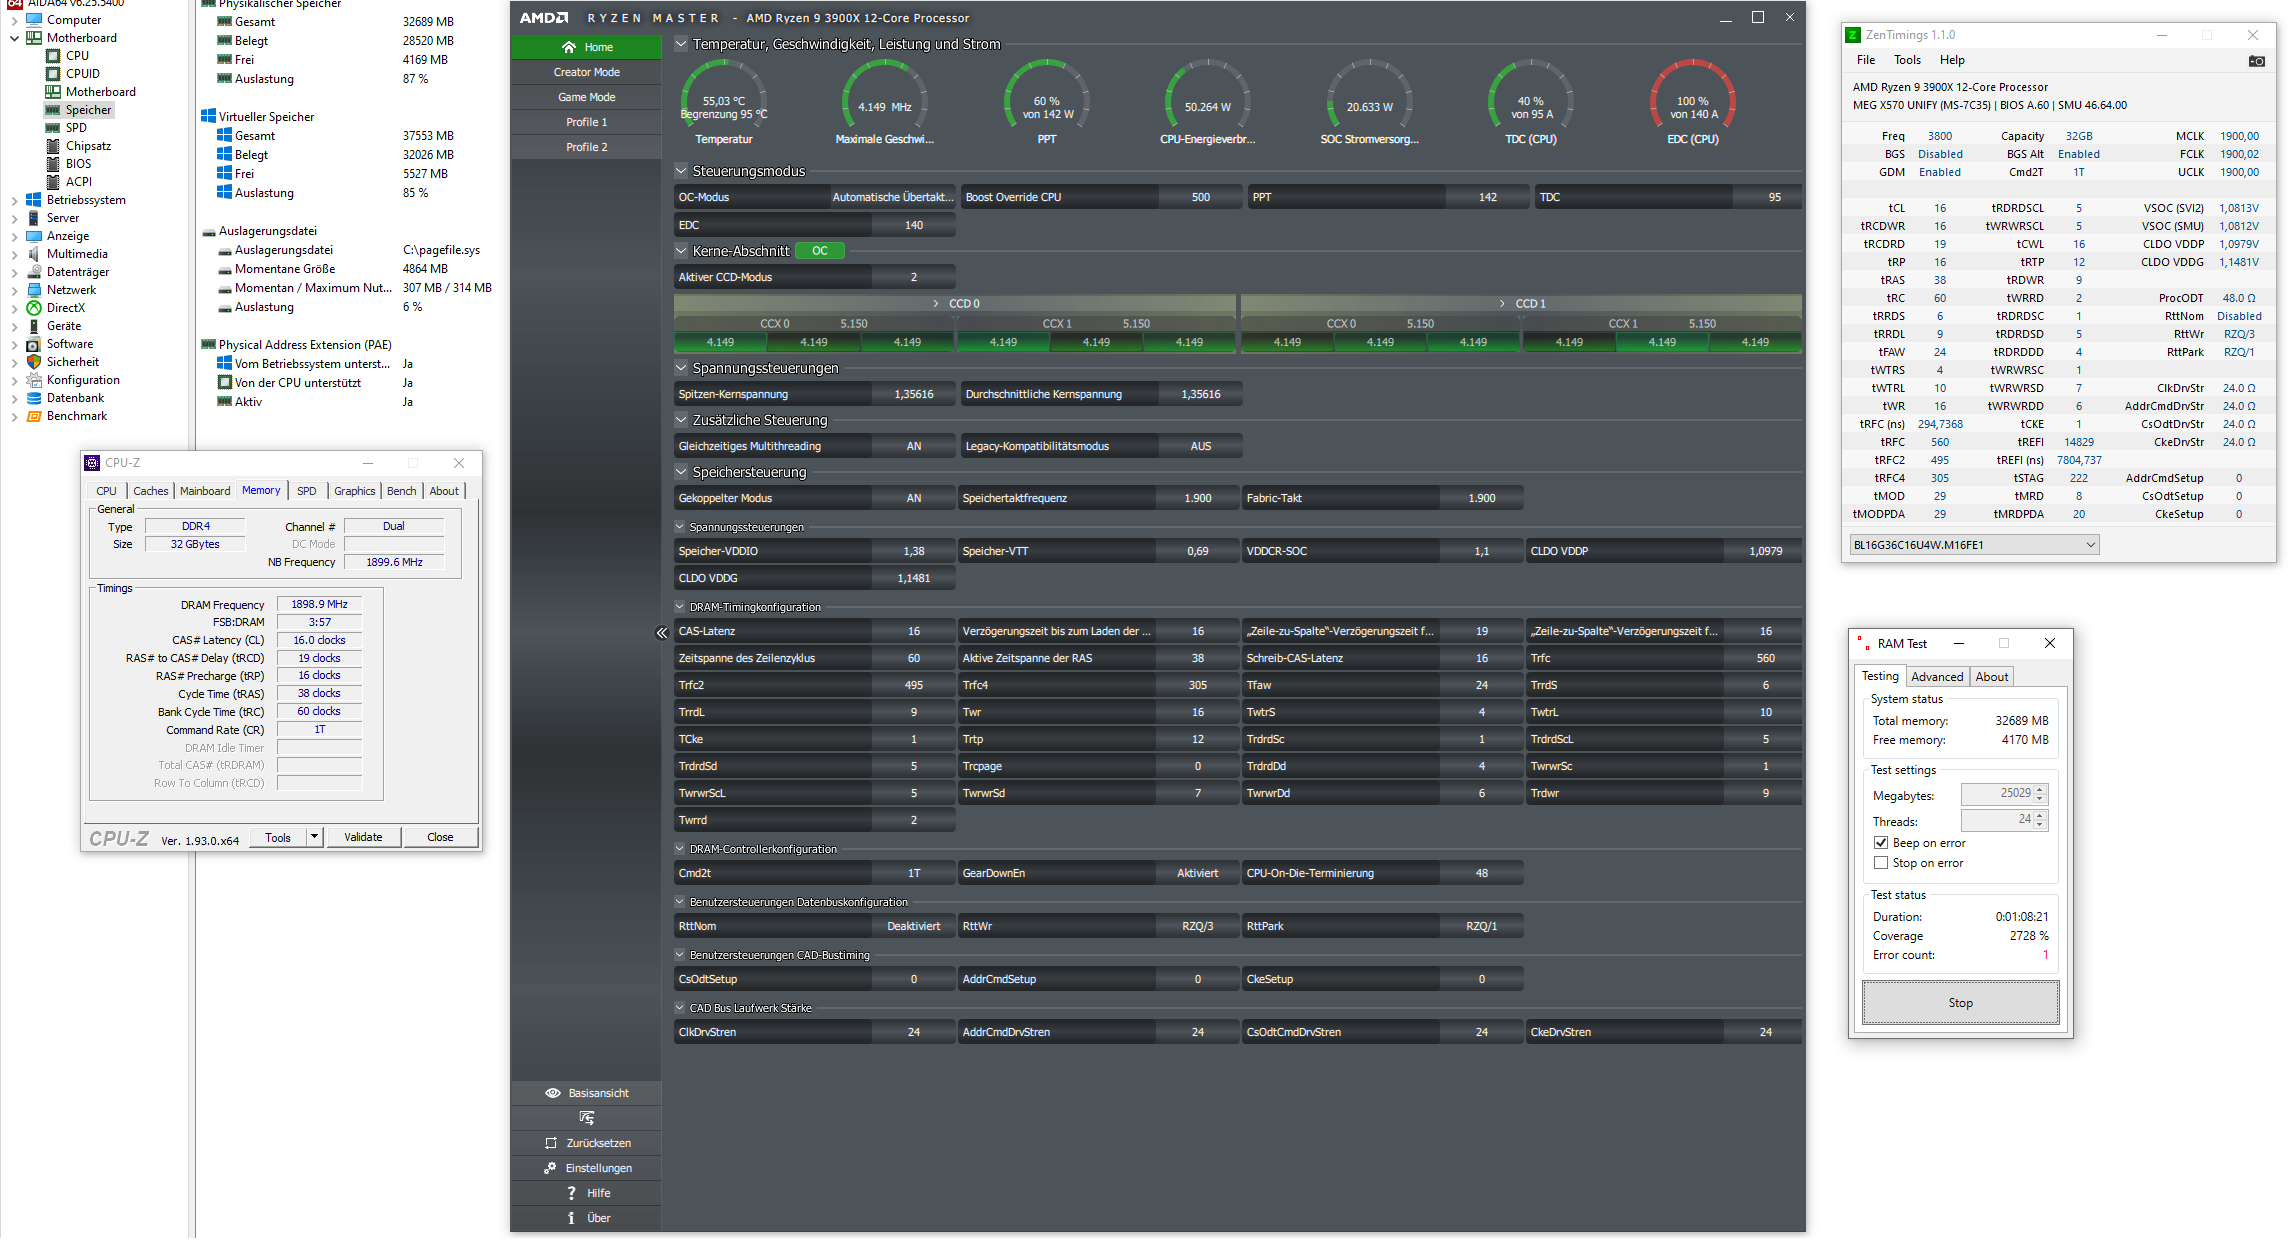Toggle Beep on error checkbox

pos(1881,843)
